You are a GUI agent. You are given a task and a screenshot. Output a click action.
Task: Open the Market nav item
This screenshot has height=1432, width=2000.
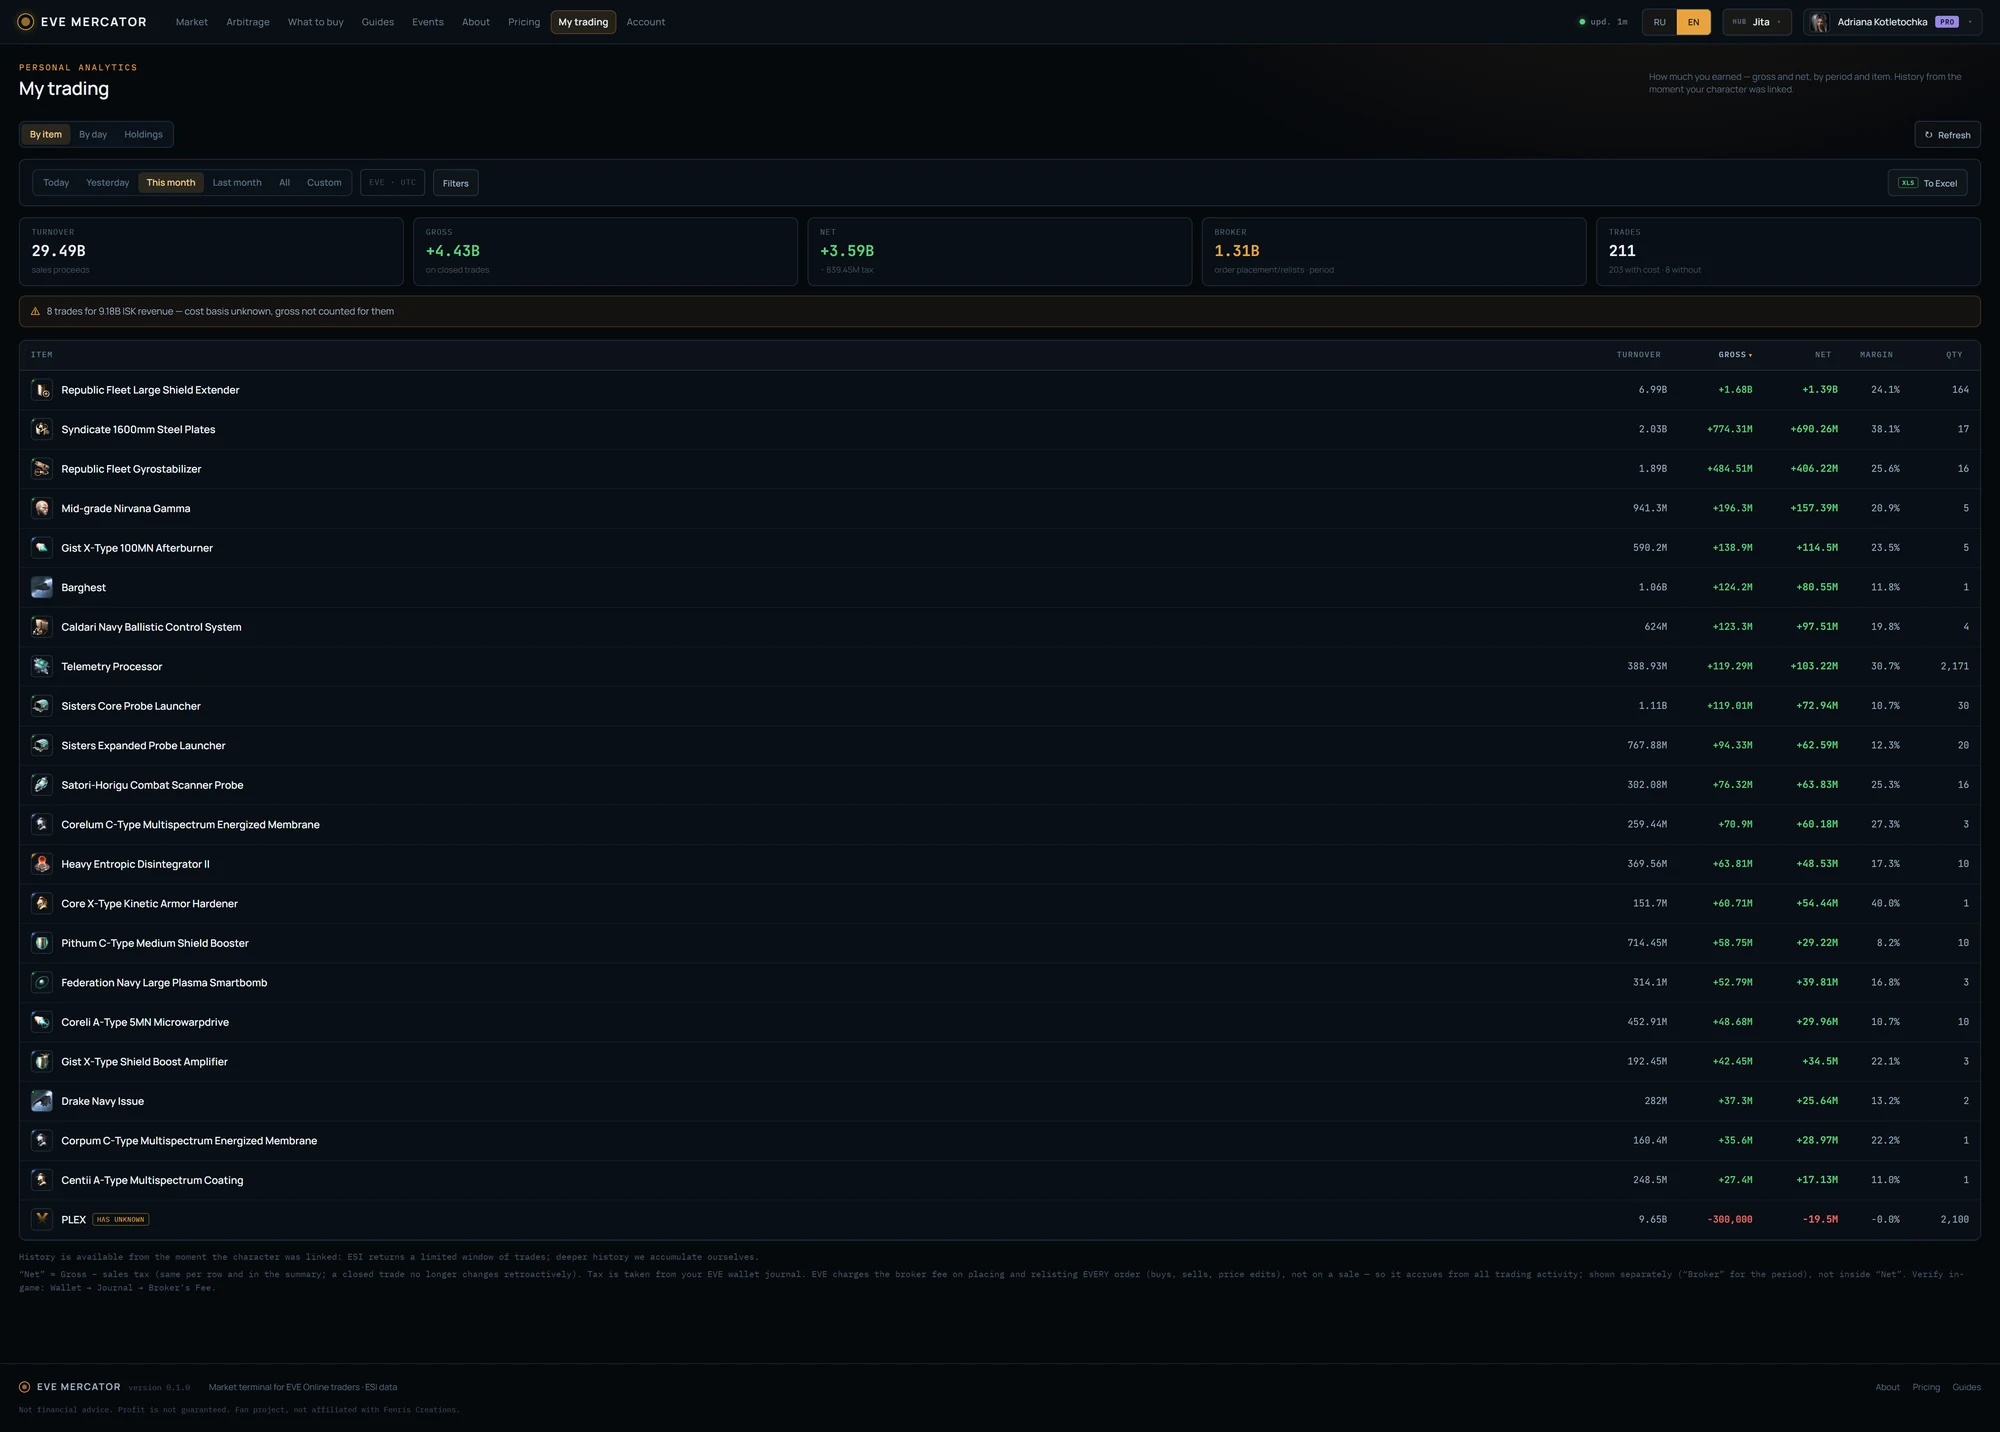click(x=192, y=22)
